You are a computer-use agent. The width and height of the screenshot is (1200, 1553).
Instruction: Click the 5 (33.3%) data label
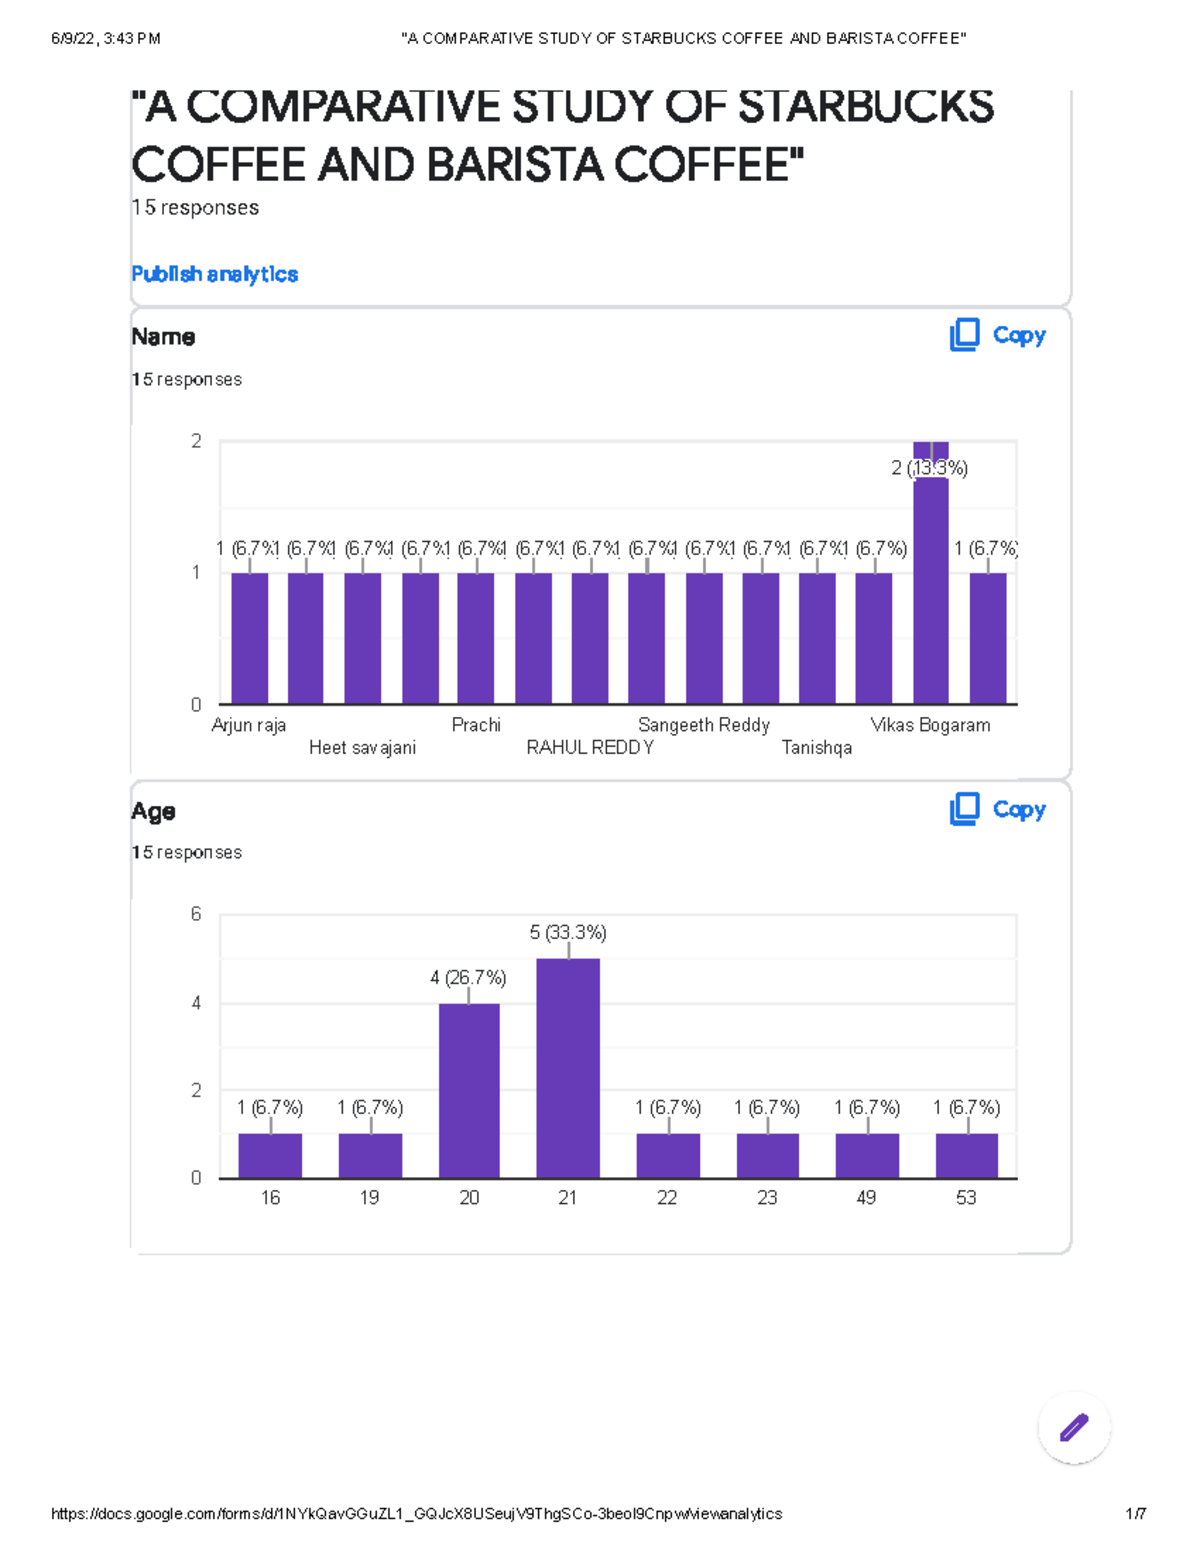568,933
